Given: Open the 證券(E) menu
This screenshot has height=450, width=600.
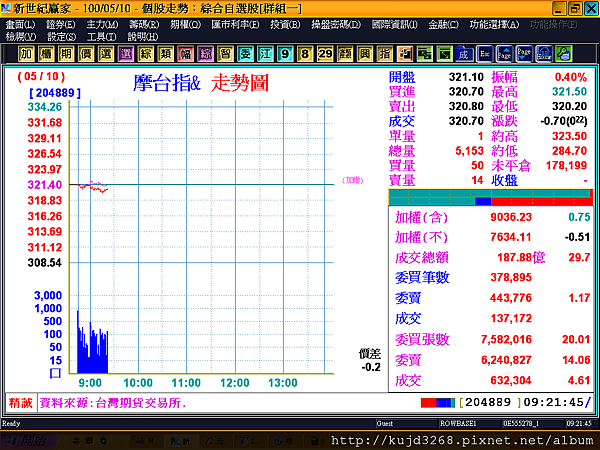Looking at the screenshot, I should pos(60,25).
